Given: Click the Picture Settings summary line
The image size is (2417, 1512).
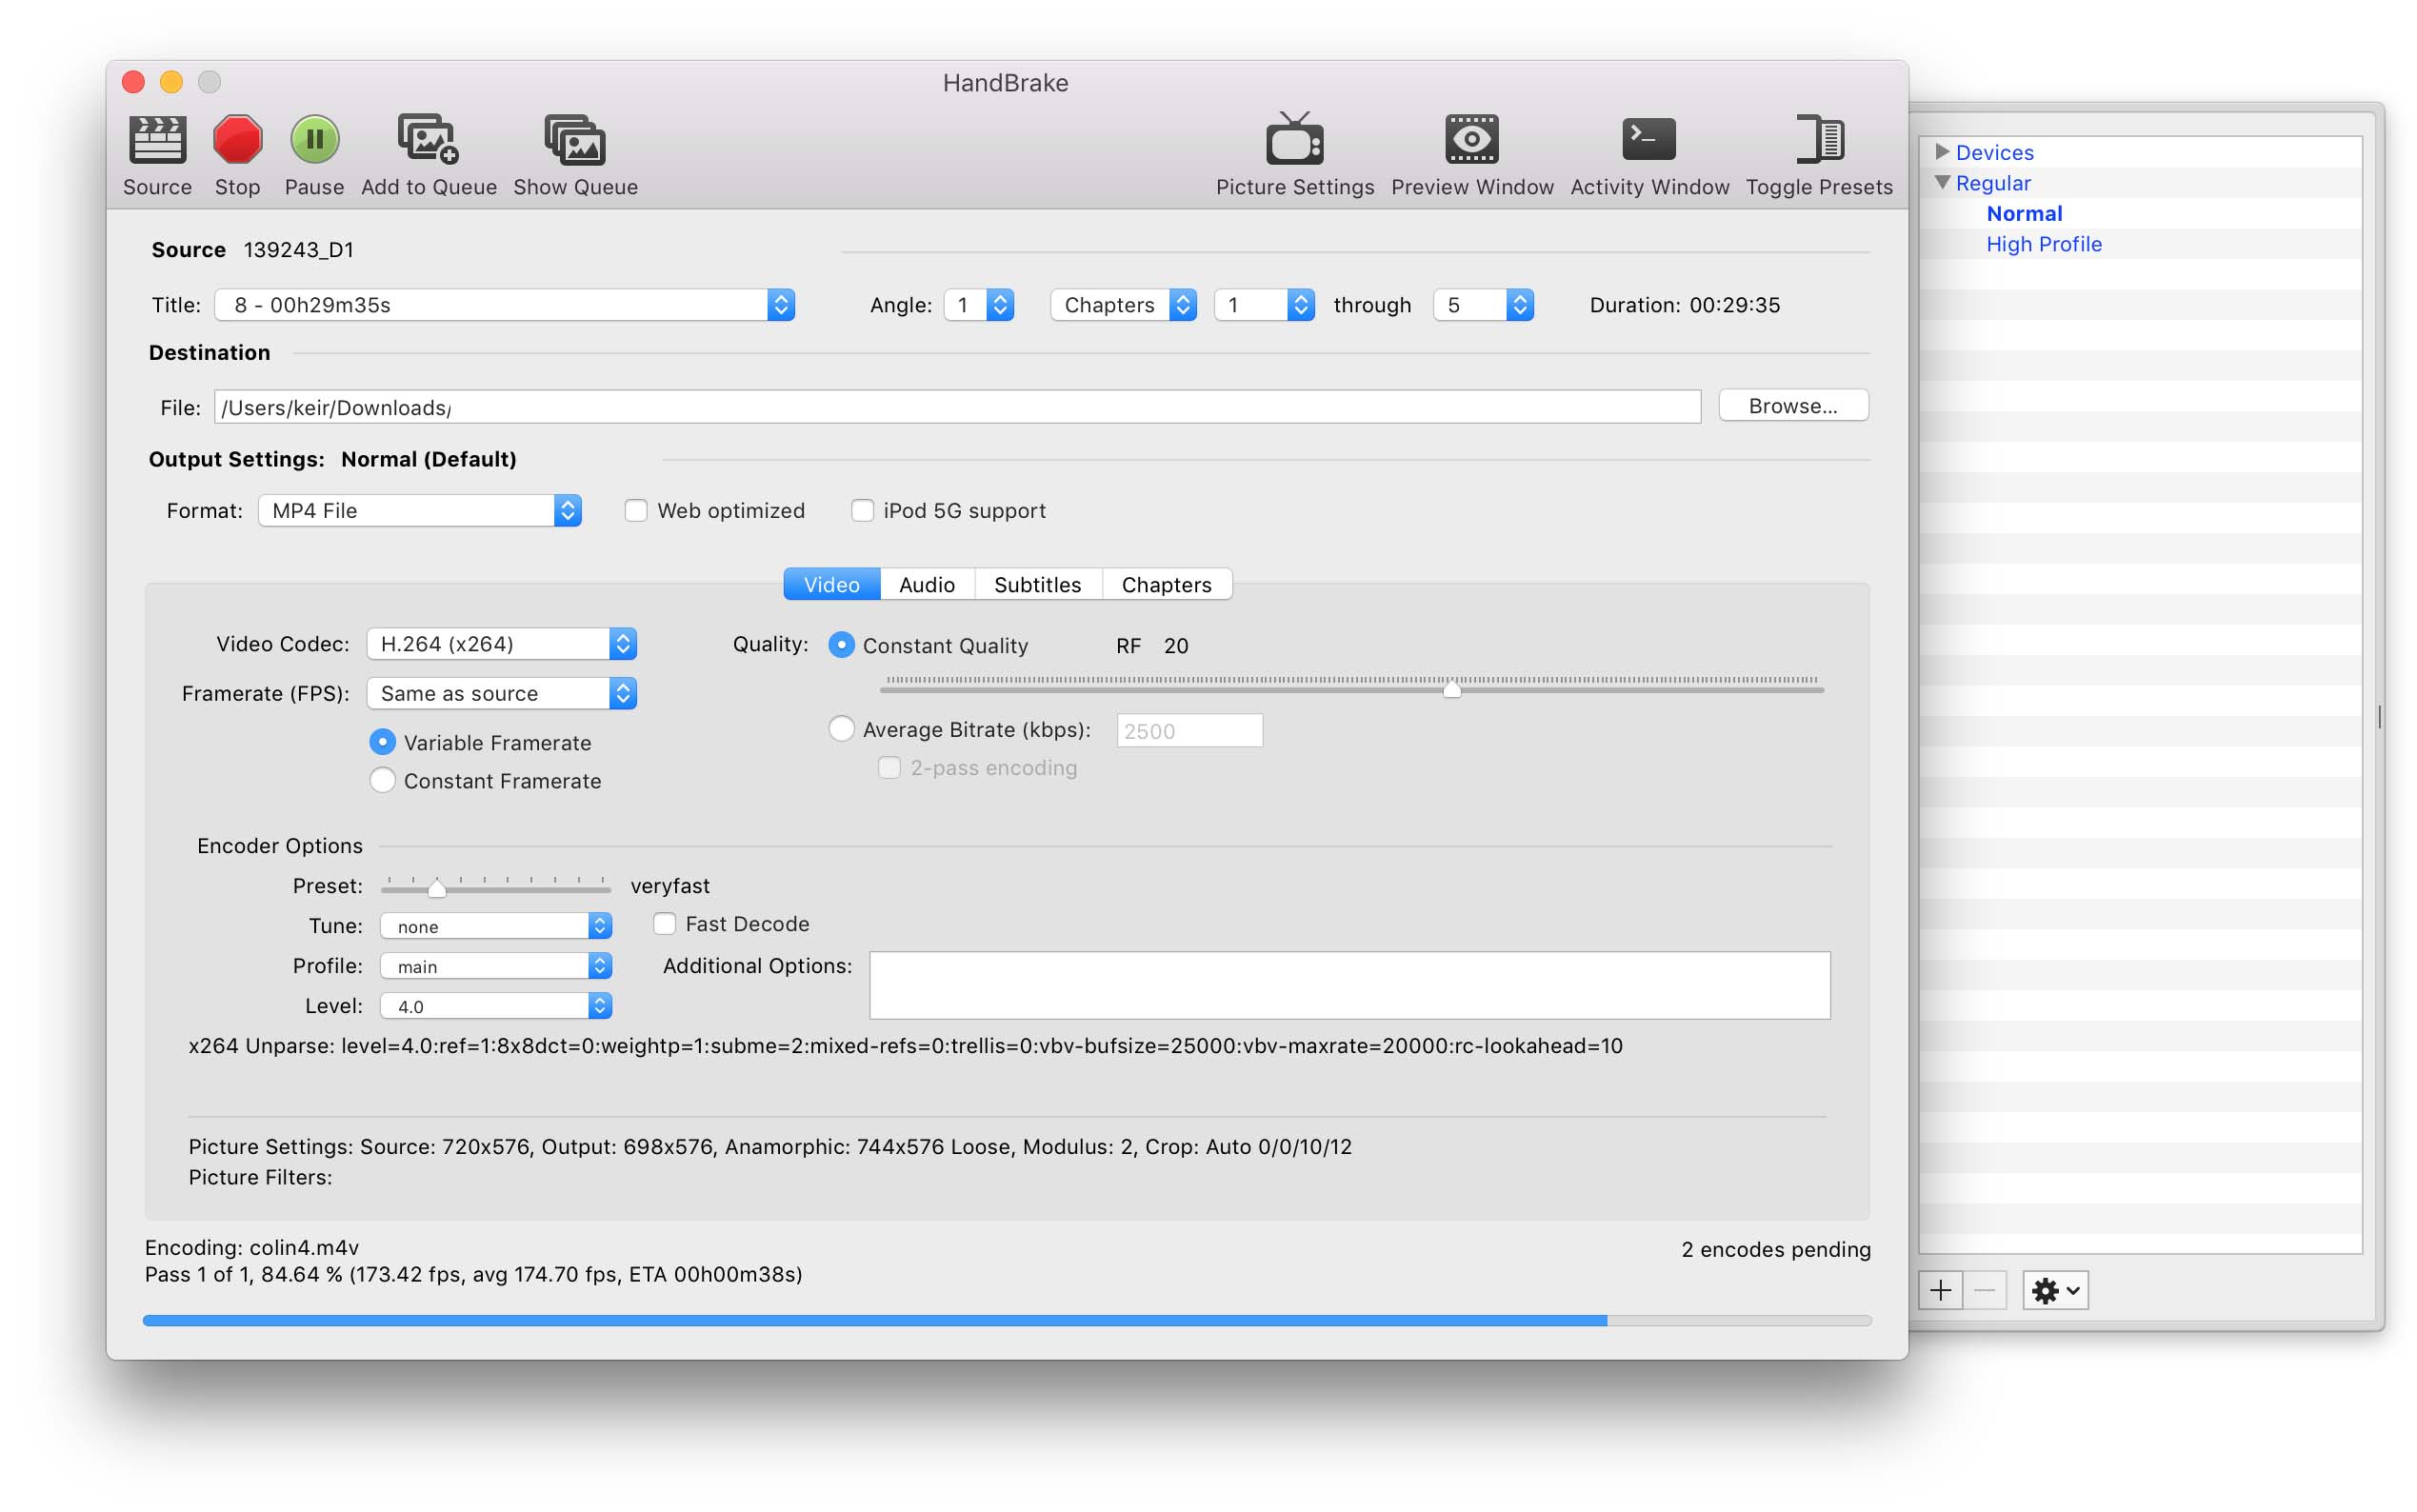Looking at the screenshot, I should (770, 1147).
